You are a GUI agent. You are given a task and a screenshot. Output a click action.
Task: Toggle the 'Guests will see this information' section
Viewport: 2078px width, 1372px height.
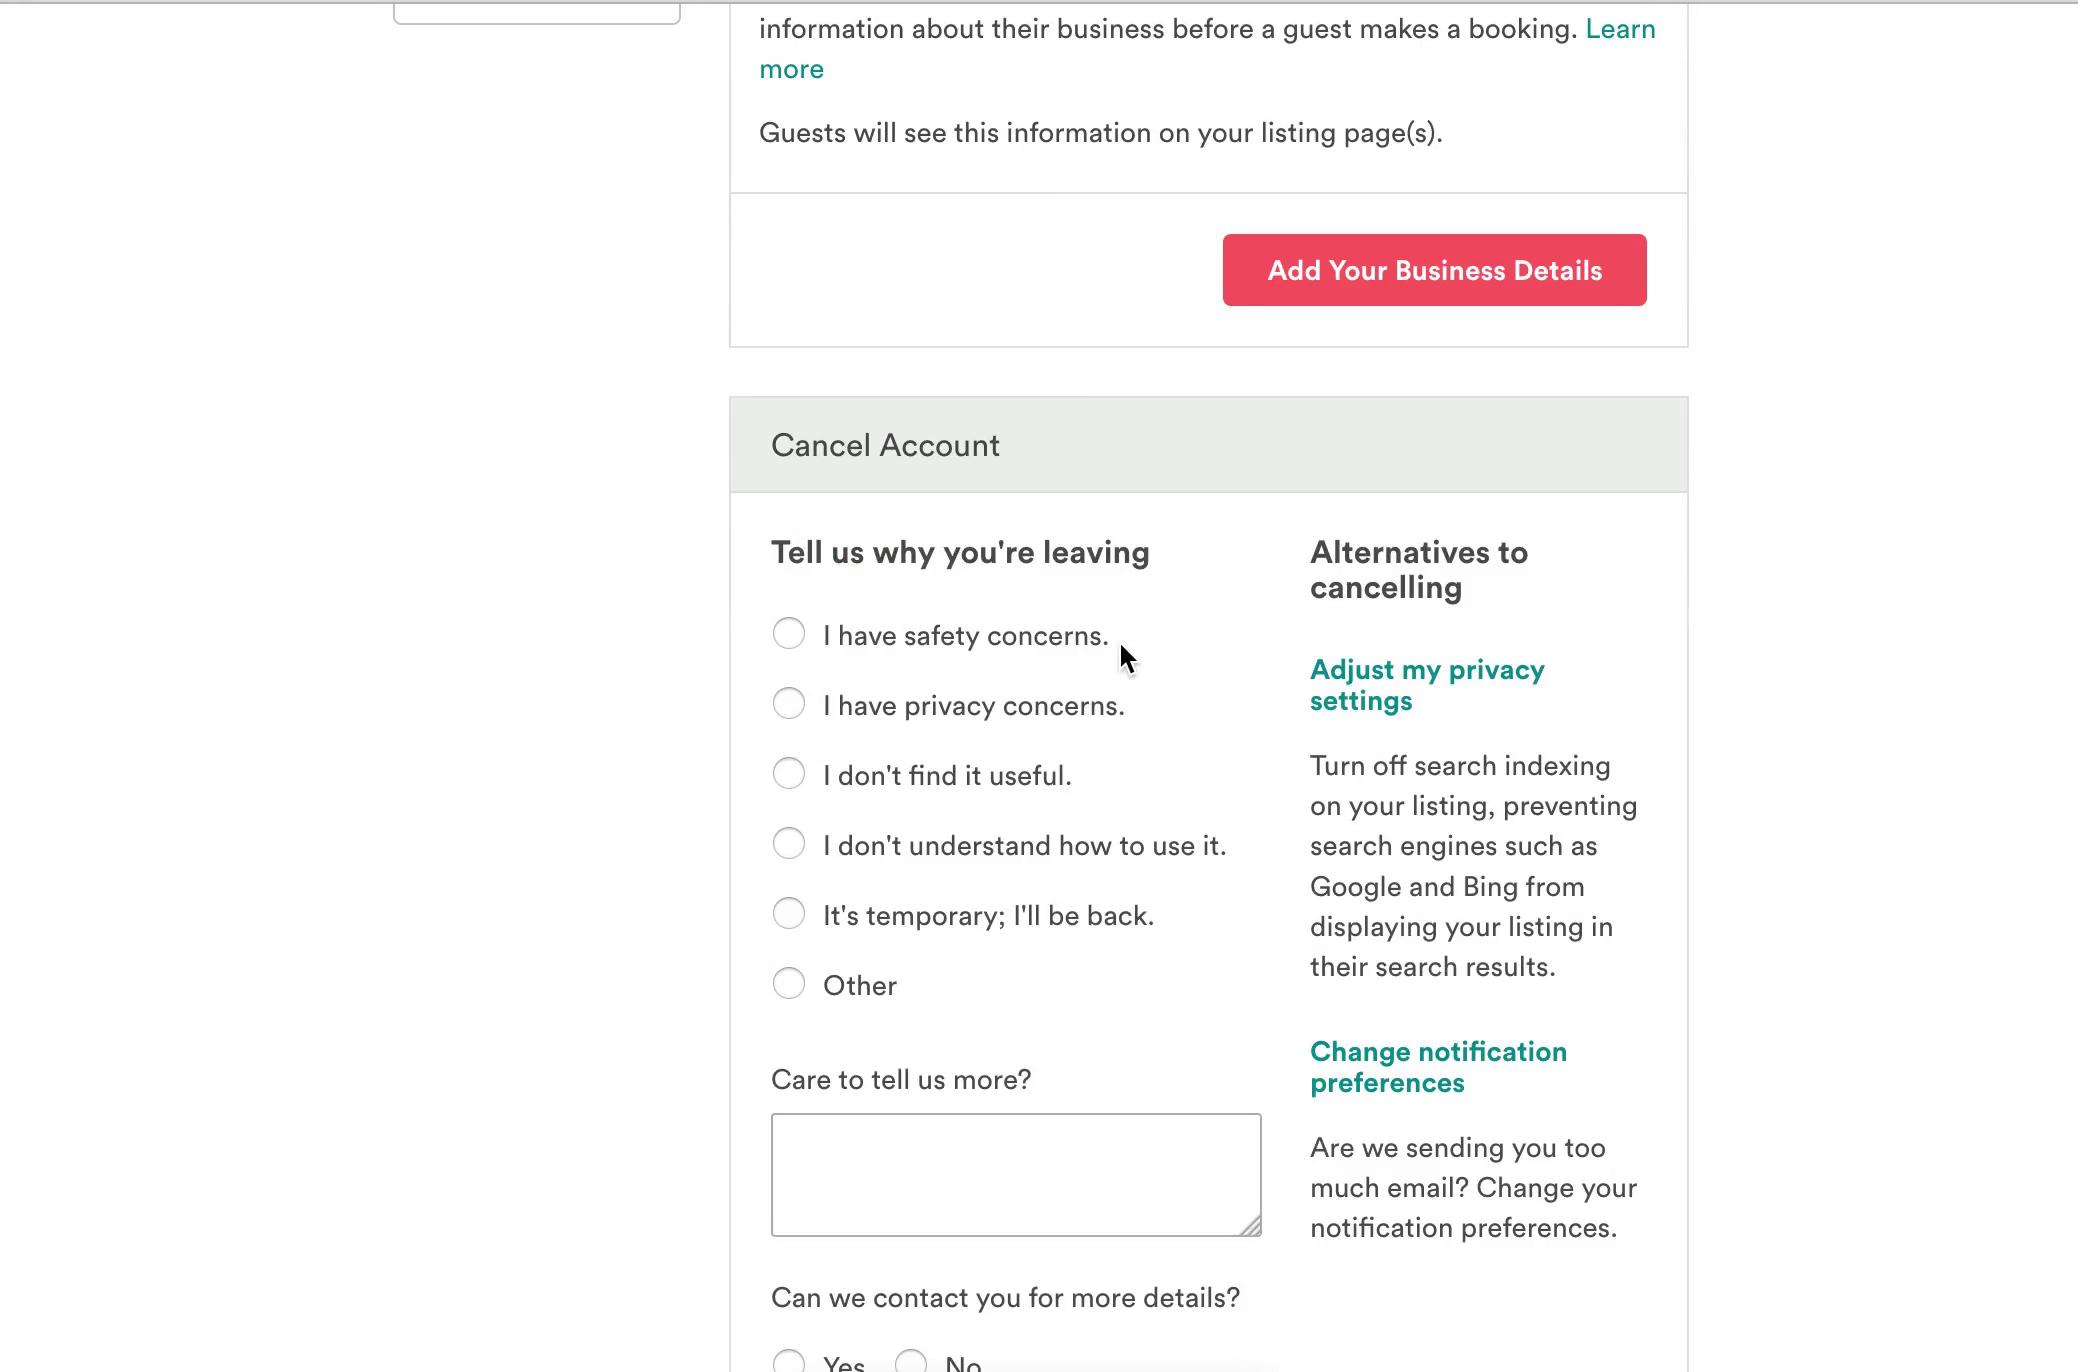click(x=1101, y=132)
